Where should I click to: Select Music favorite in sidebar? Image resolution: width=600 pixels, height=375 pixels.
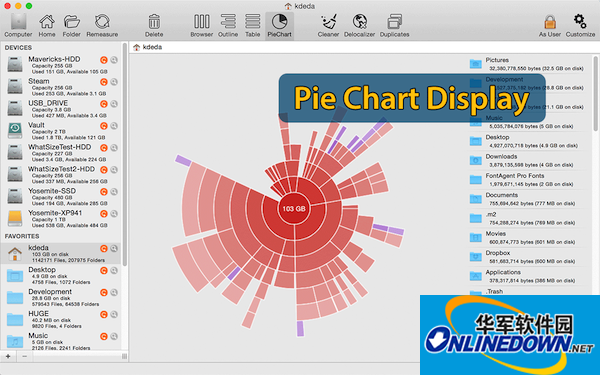tap(61, 341)
